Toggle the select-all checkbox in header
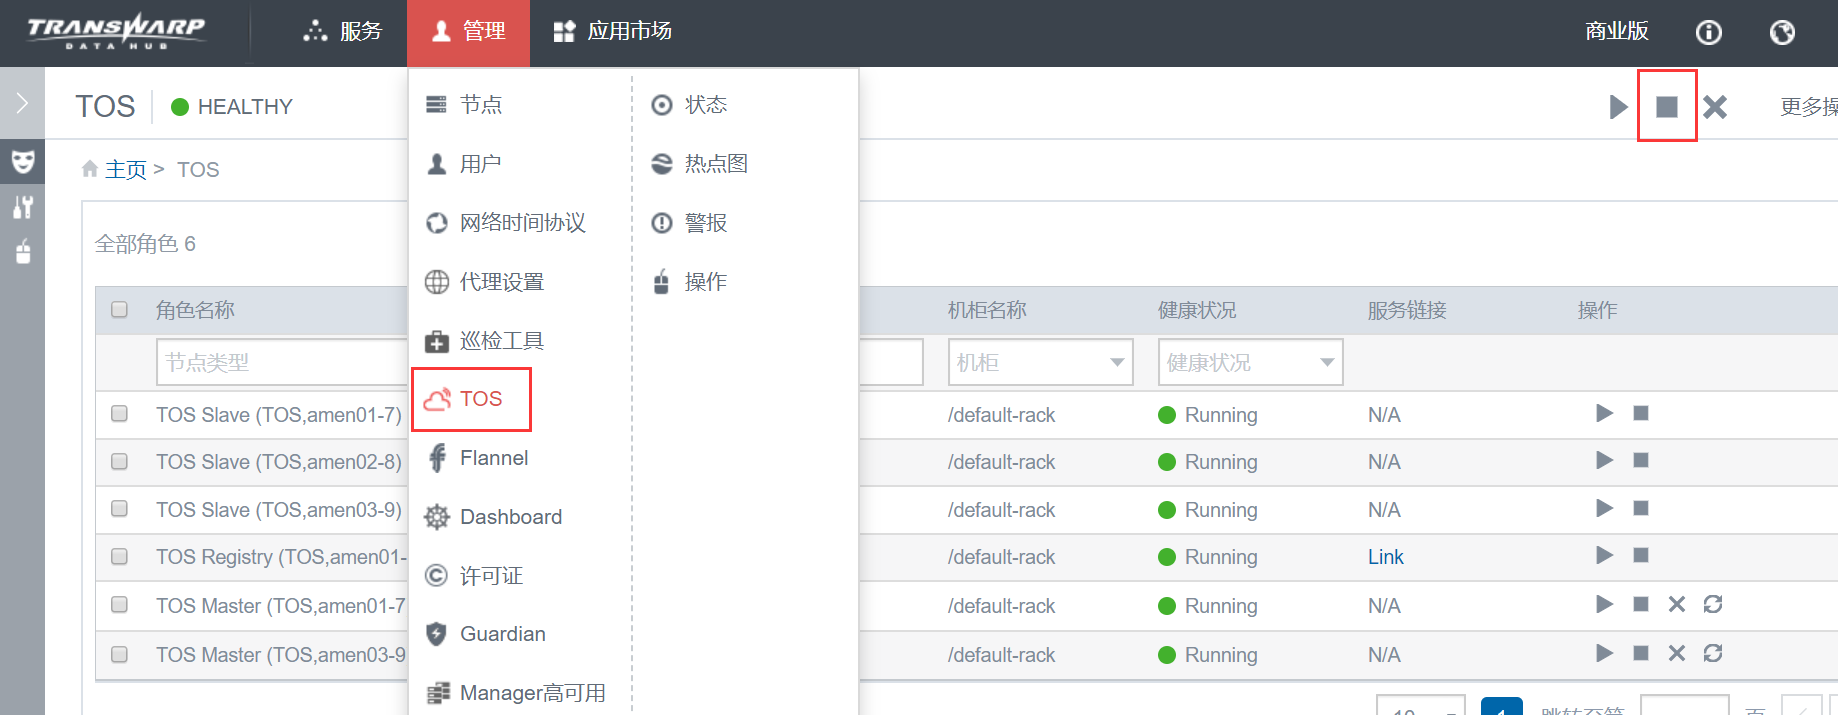Screen dimensions: 1838x715 click(119, 309)
